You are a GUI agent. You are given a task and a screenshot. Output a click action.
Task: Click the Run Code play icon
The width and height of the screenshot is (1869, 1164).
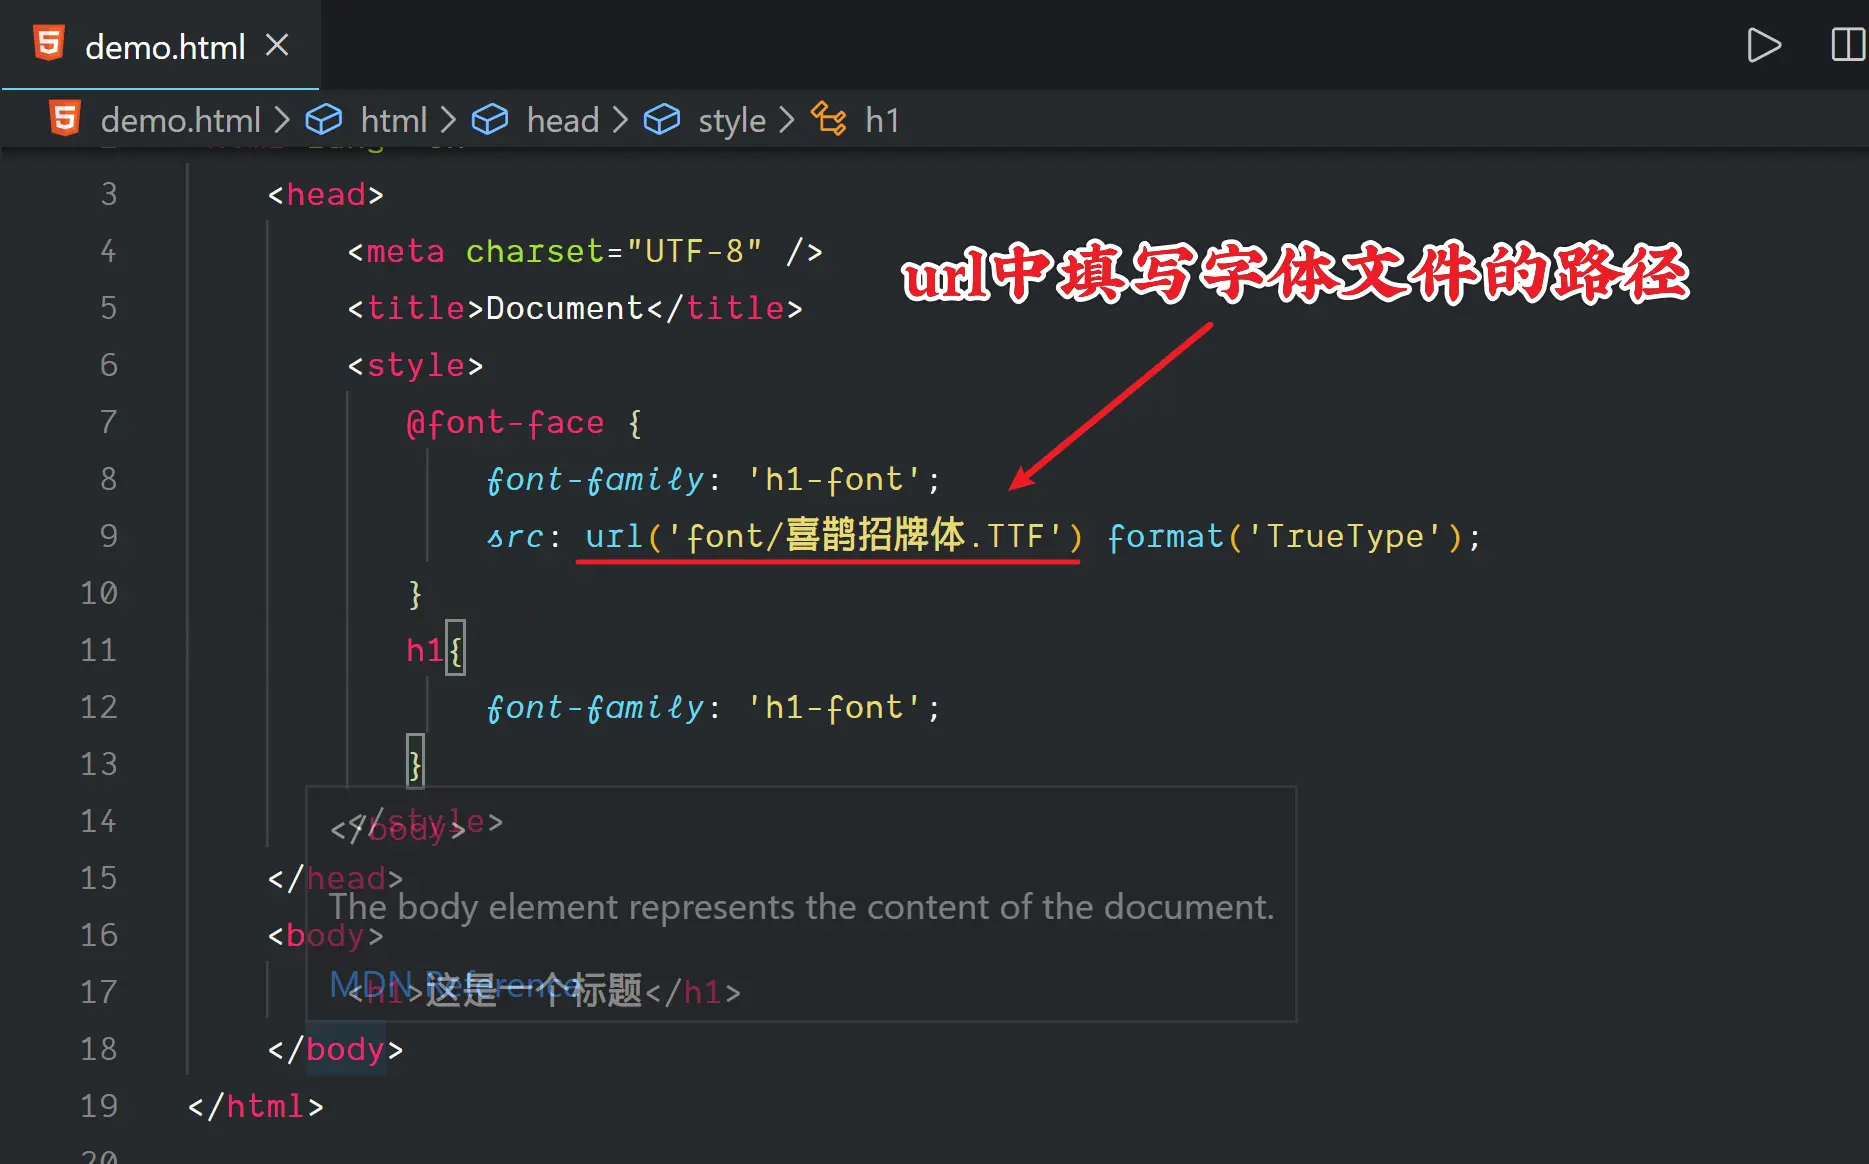pyautogui.click(x=1763, y=46)
